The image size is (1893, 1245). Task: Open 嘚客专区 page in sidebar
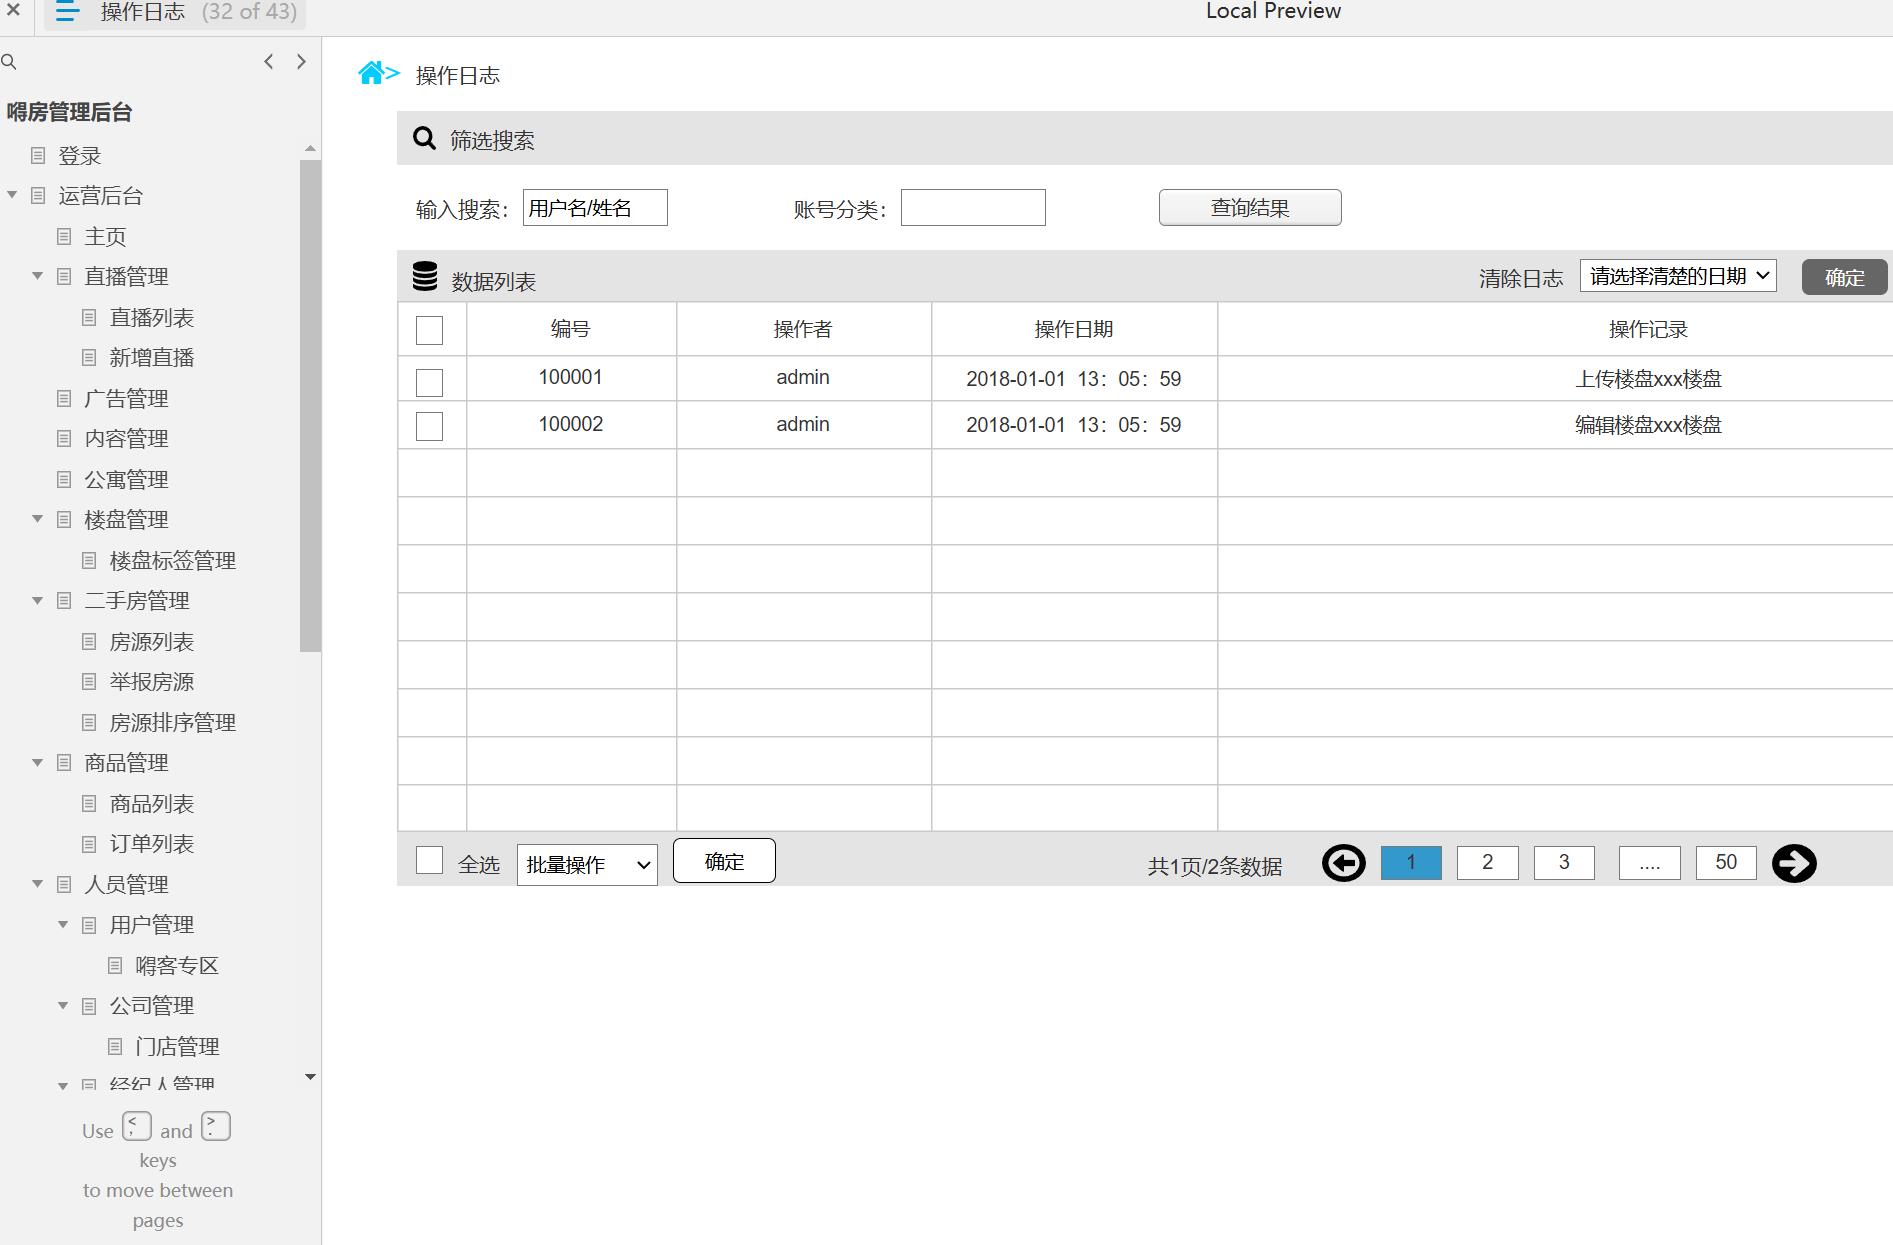[x=177, y=966]
